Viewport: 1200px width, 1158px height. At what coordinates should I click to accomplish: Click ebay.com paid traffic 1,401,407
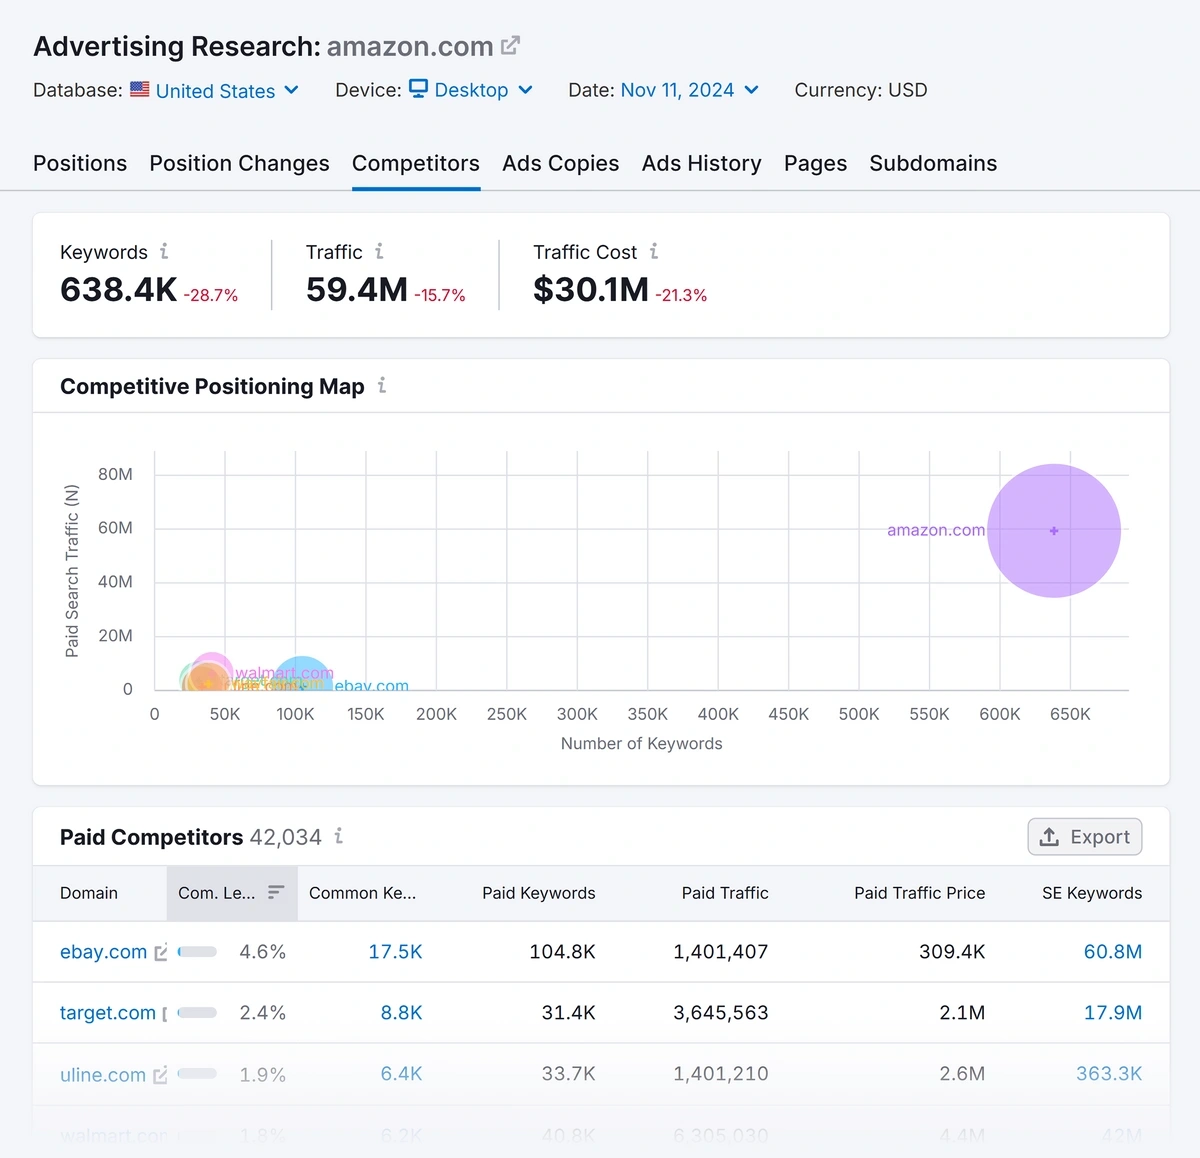[721, 952]
